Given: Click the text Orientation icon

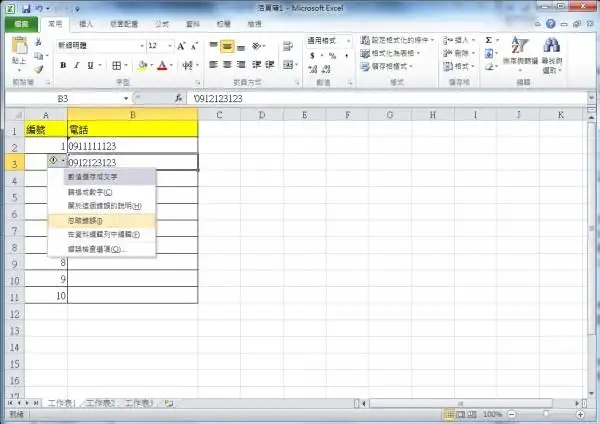Looking at the screenshot, I should tap(257, 46).
